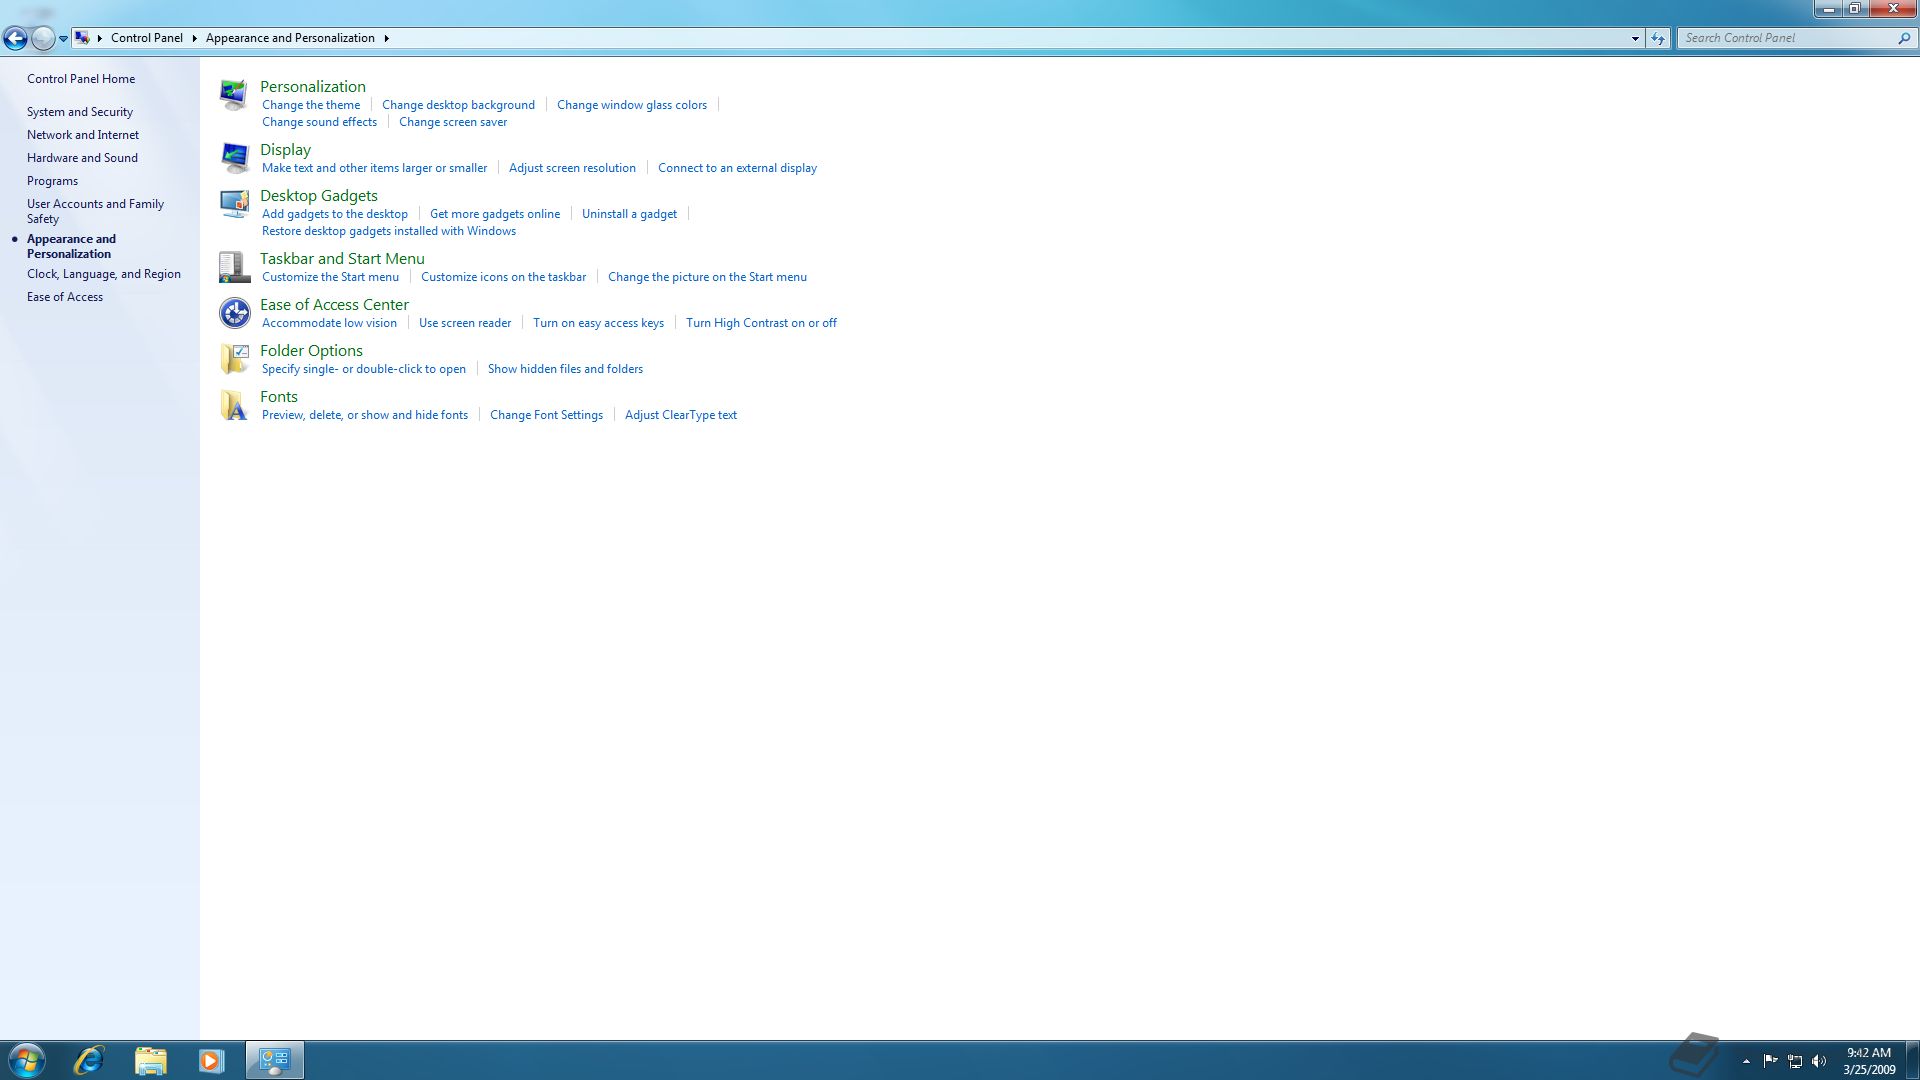Open recent pages dropdown arrow
The height and width of the screenshot is (1080, 1920).
[63, 38]
